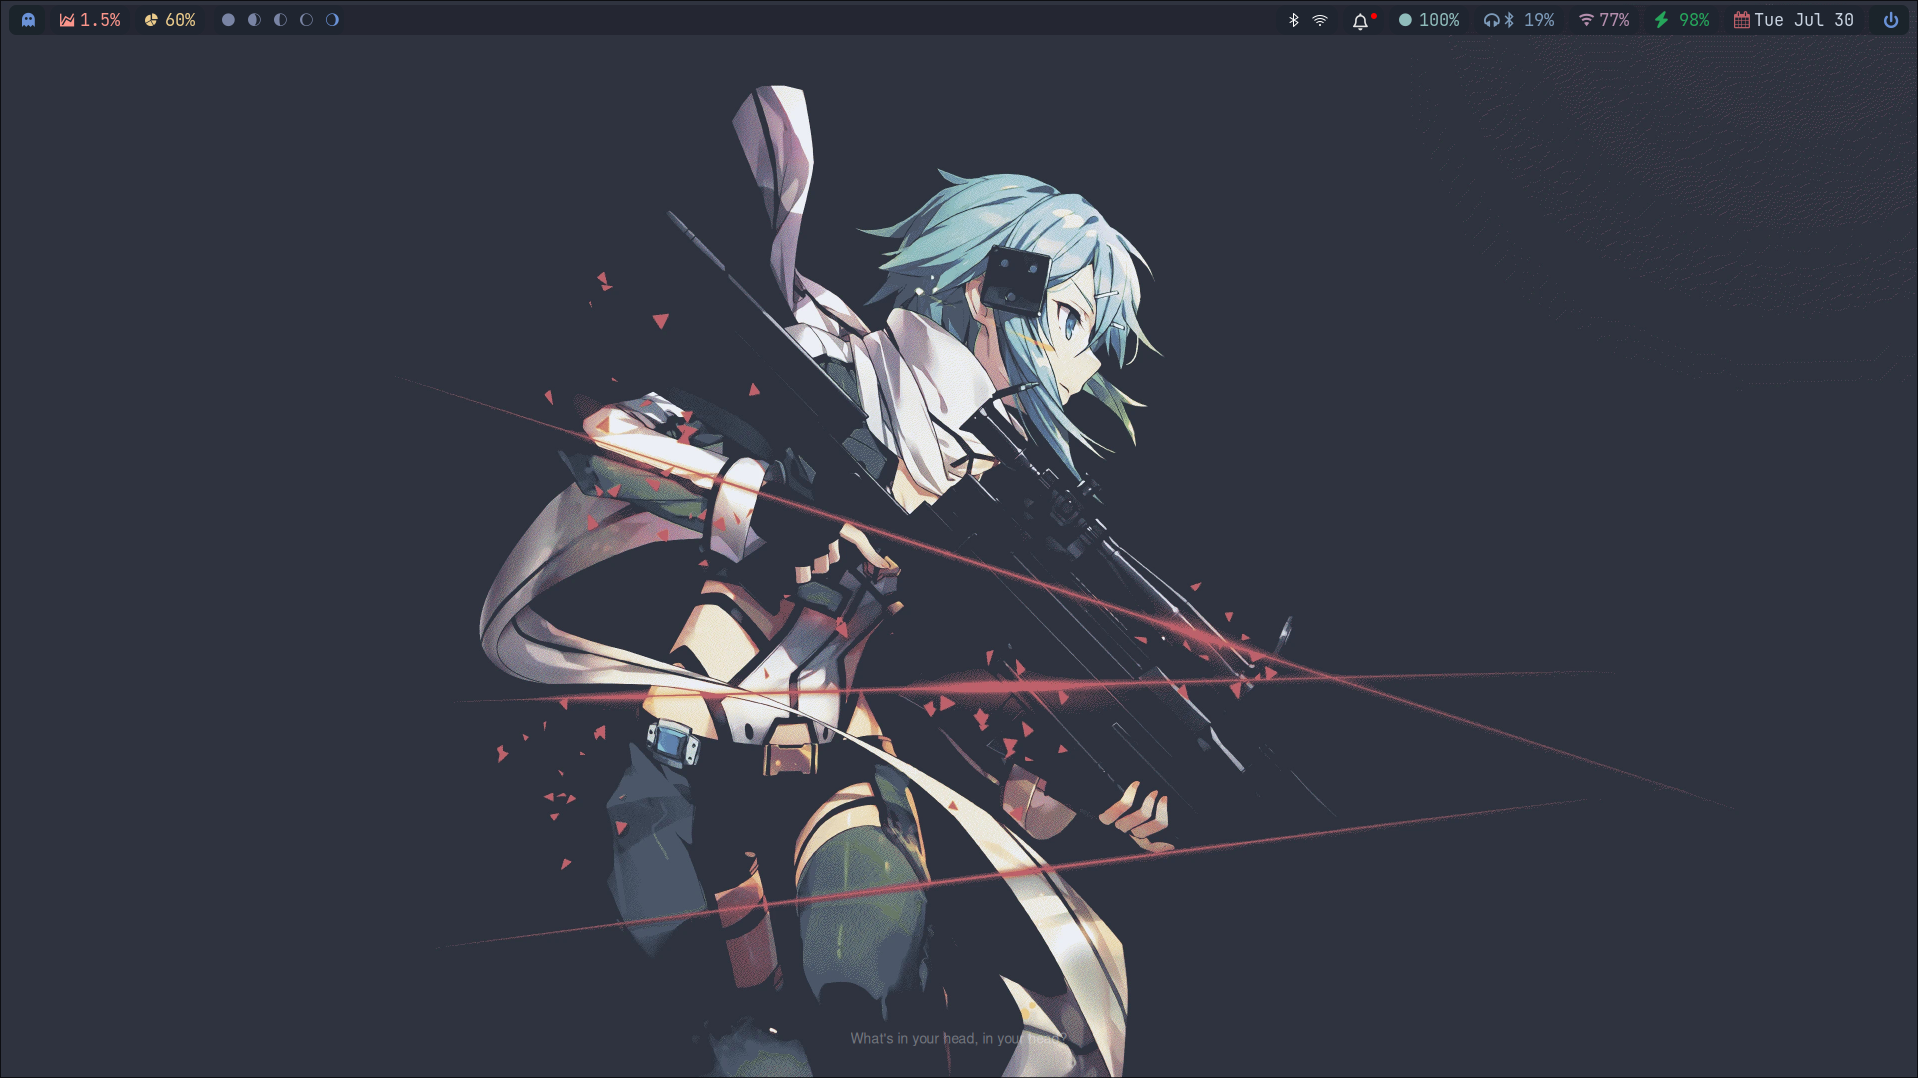Screen dimensions: 1918x1078
Task: Open the ghost launcher icon
Action: (28, 20)
